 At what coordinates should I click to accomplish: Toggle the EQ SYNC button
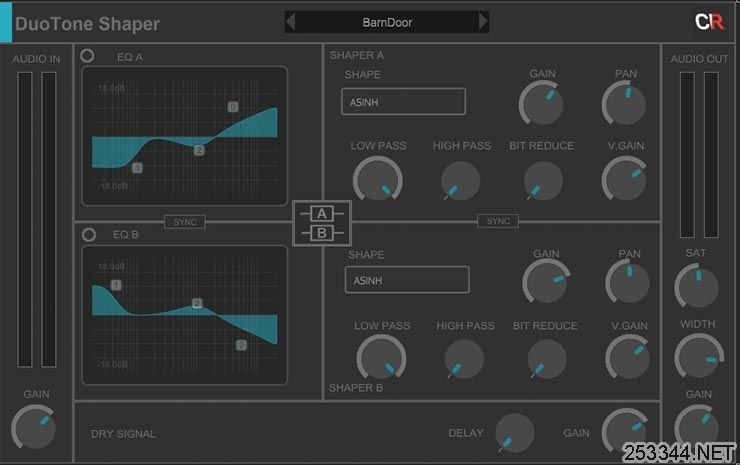click(185, 222)
